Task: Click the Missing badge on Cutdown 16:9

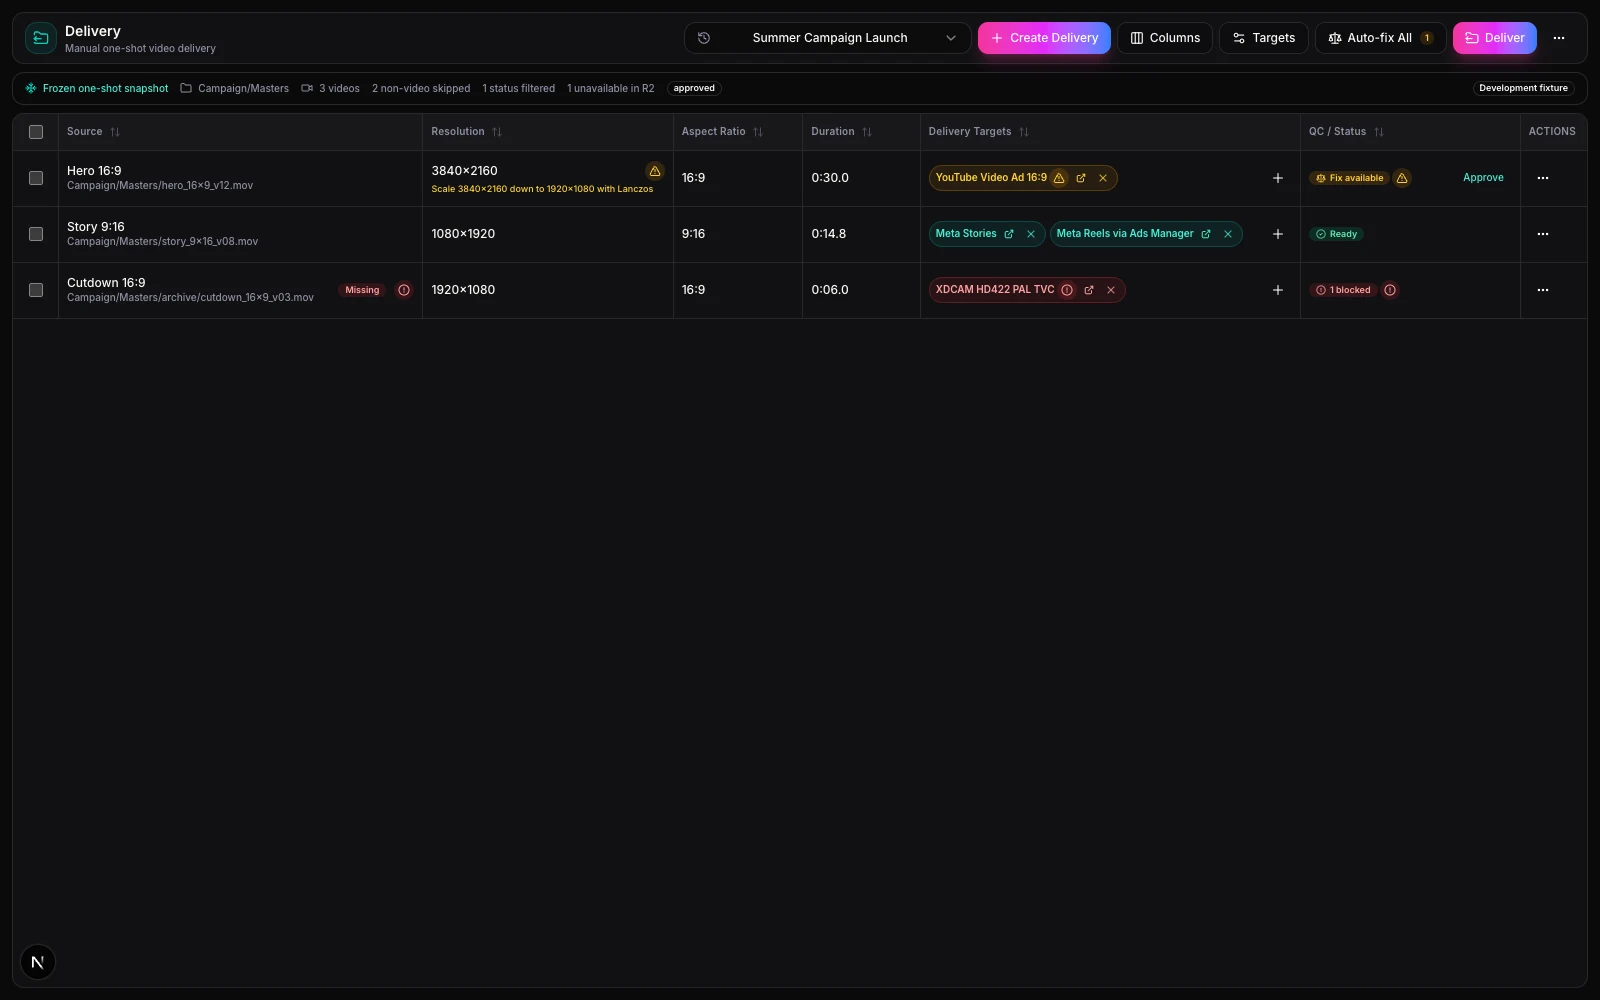Action: [362, 290]
